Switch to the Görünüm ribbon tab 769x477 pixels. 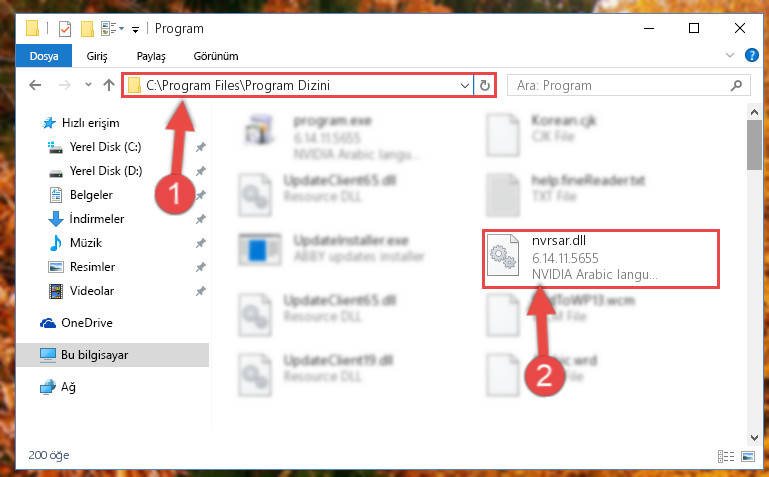[x=216, y=56]
